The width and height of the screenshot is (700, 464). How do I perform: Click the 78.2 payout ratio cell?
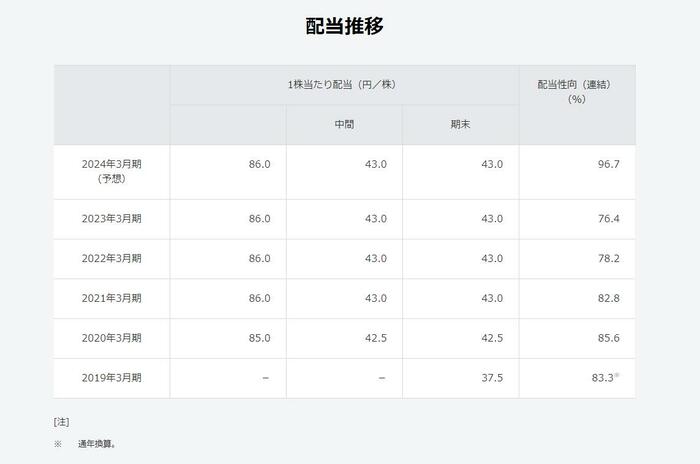pos(608,259)
